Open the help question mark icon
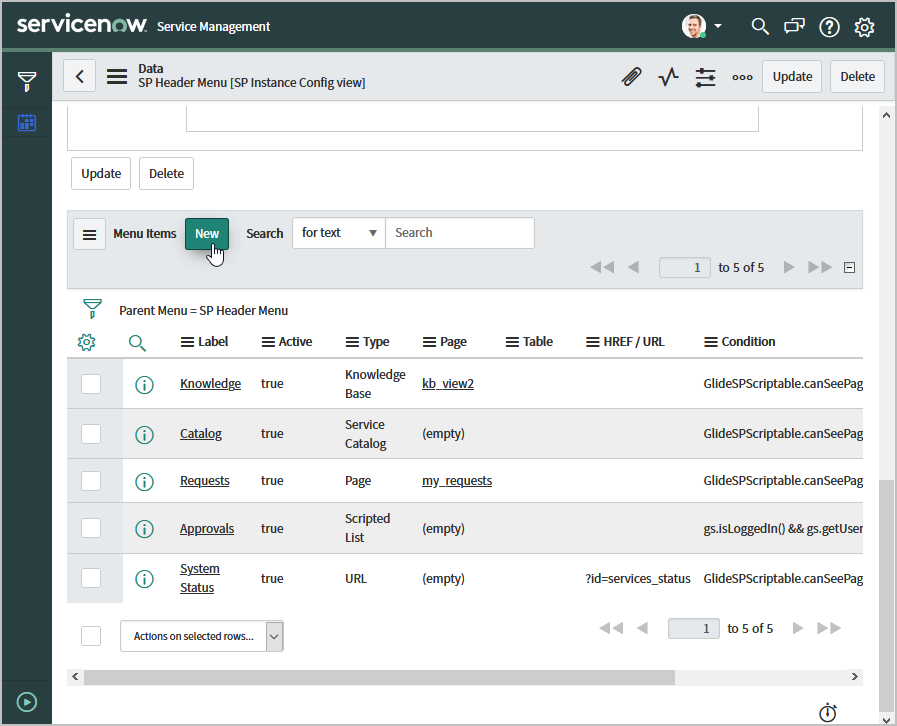Viewport: 897px width, 726px height. click(x=829, y=27)
